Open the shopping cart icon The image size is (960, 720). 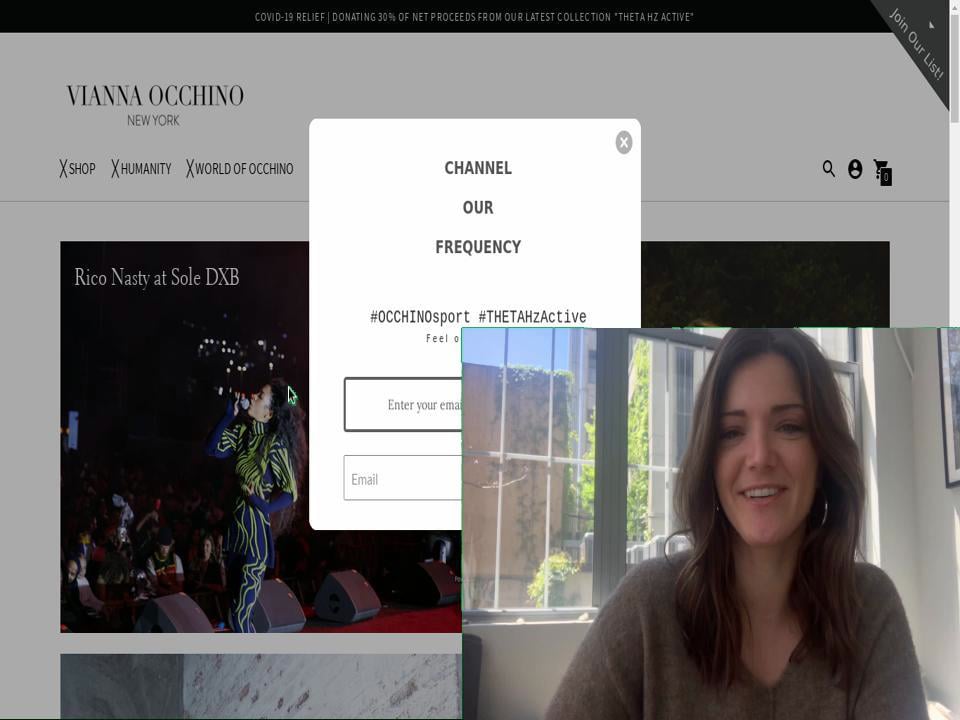pyautogui.click(x=882, y=171)
